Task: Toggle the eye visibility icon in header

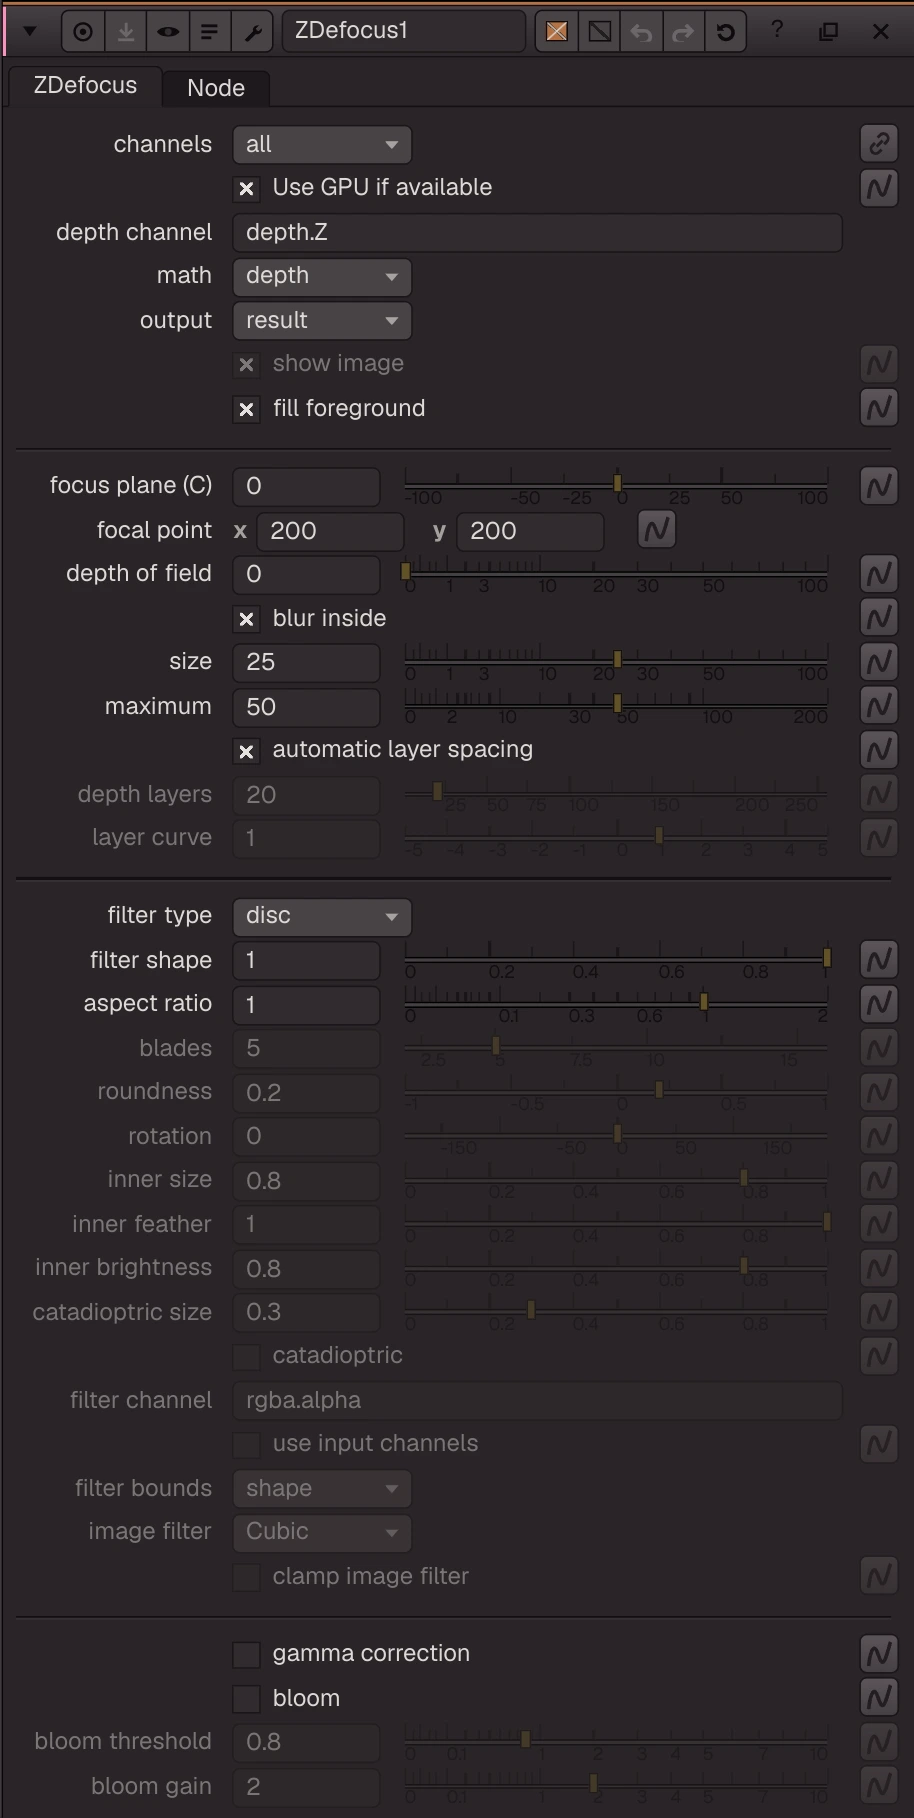Action: (x=168, y=32)
